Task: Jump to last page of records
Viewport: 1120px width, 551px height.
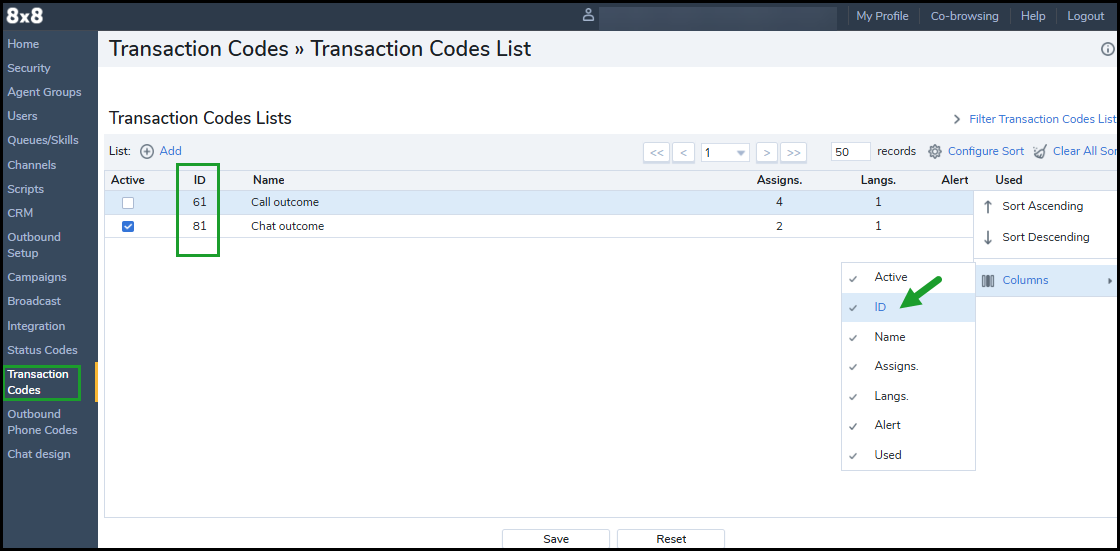Action: [793, 152]
